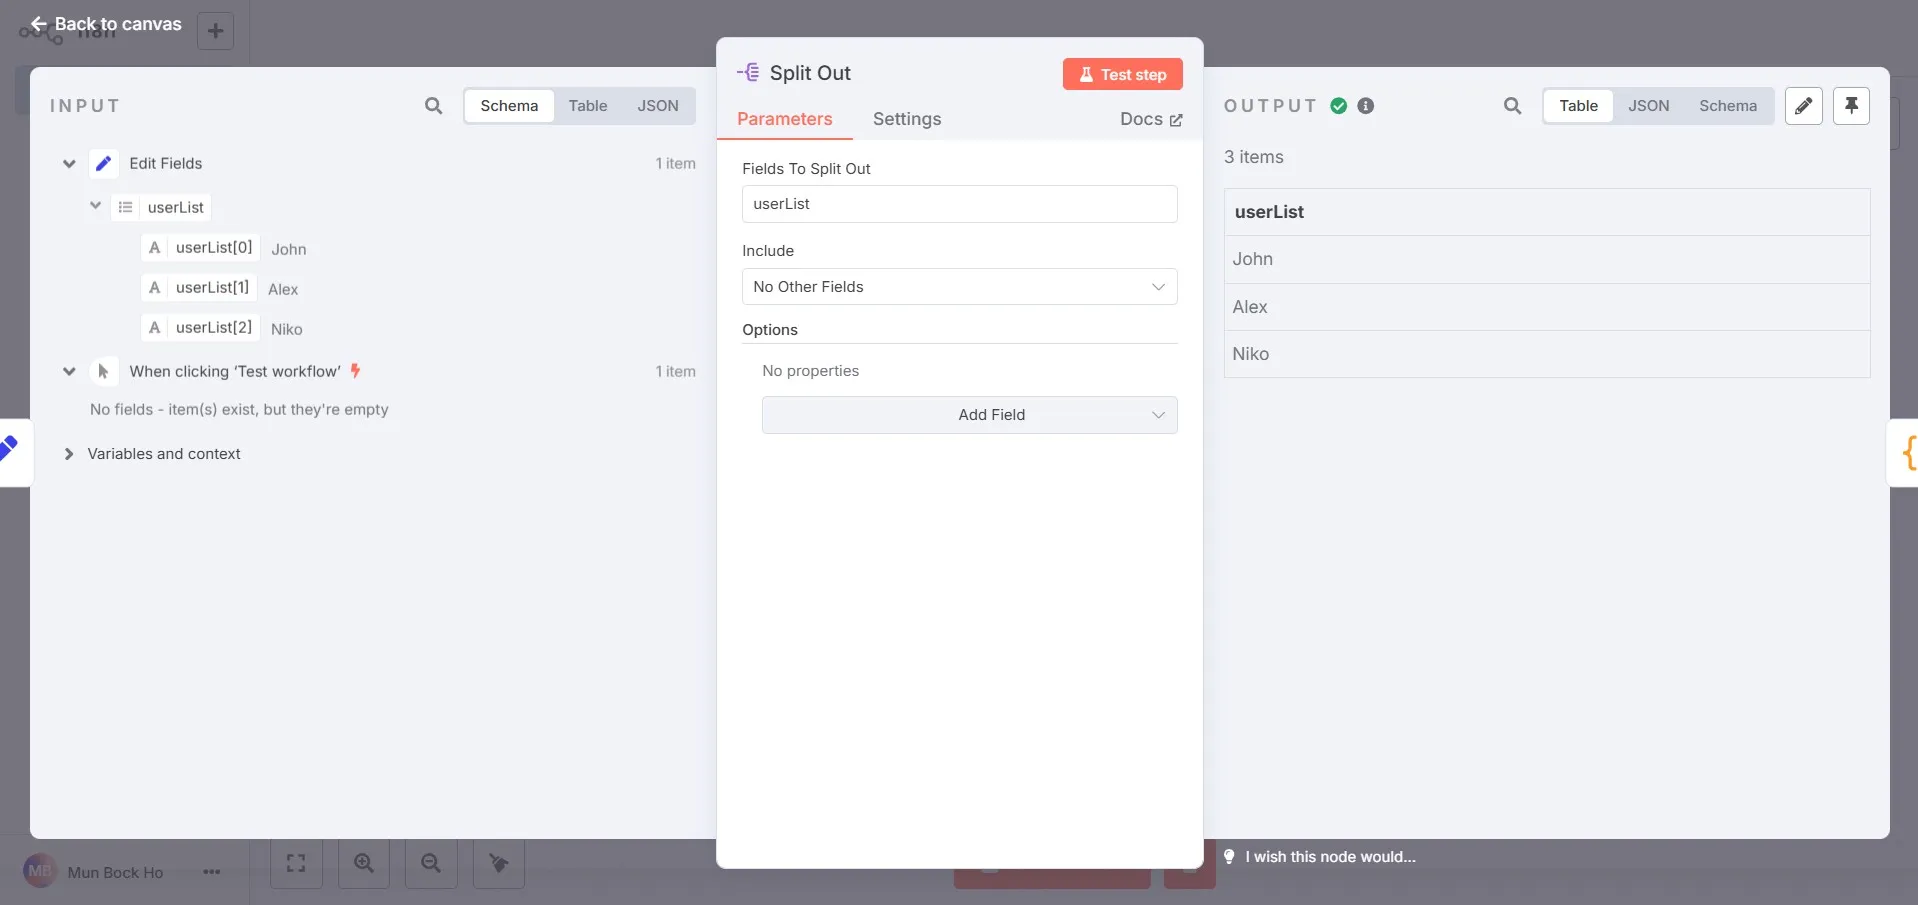This screenshot has width=1918, height=905.
Task: Open the Add Field dropdown
Action: [x=969, y=415]
